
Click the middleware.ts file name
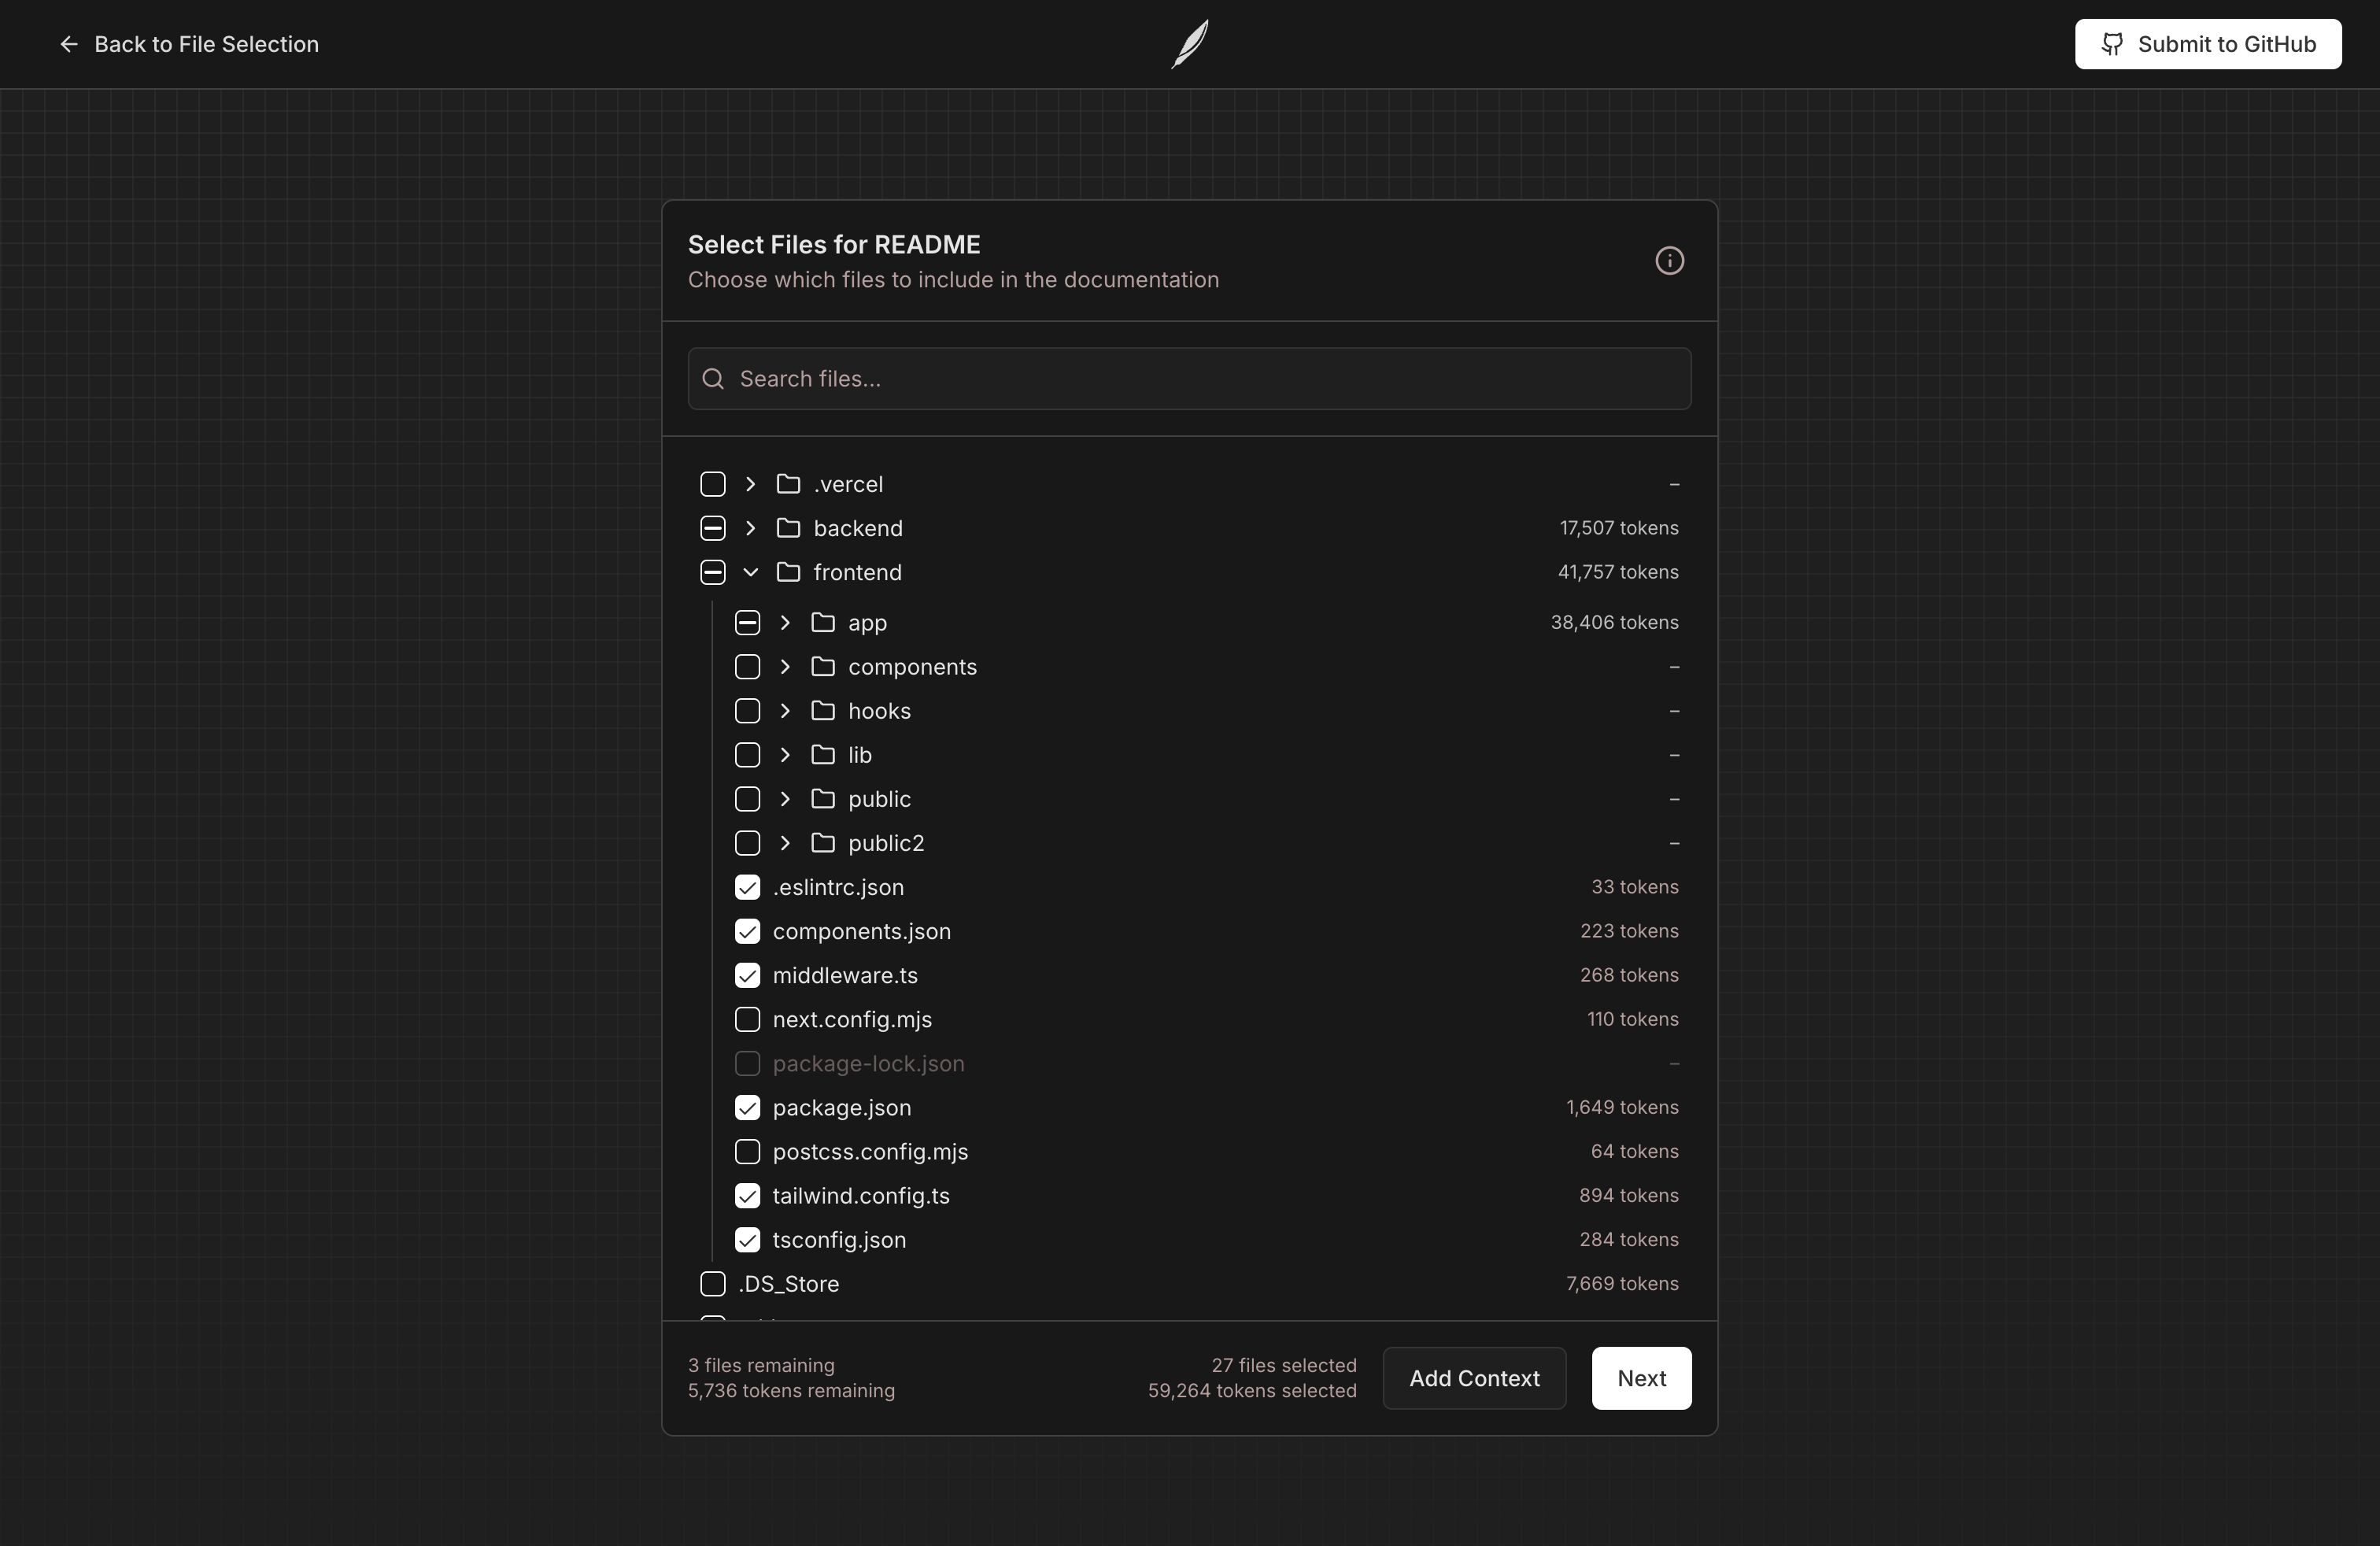pos(845,975)
